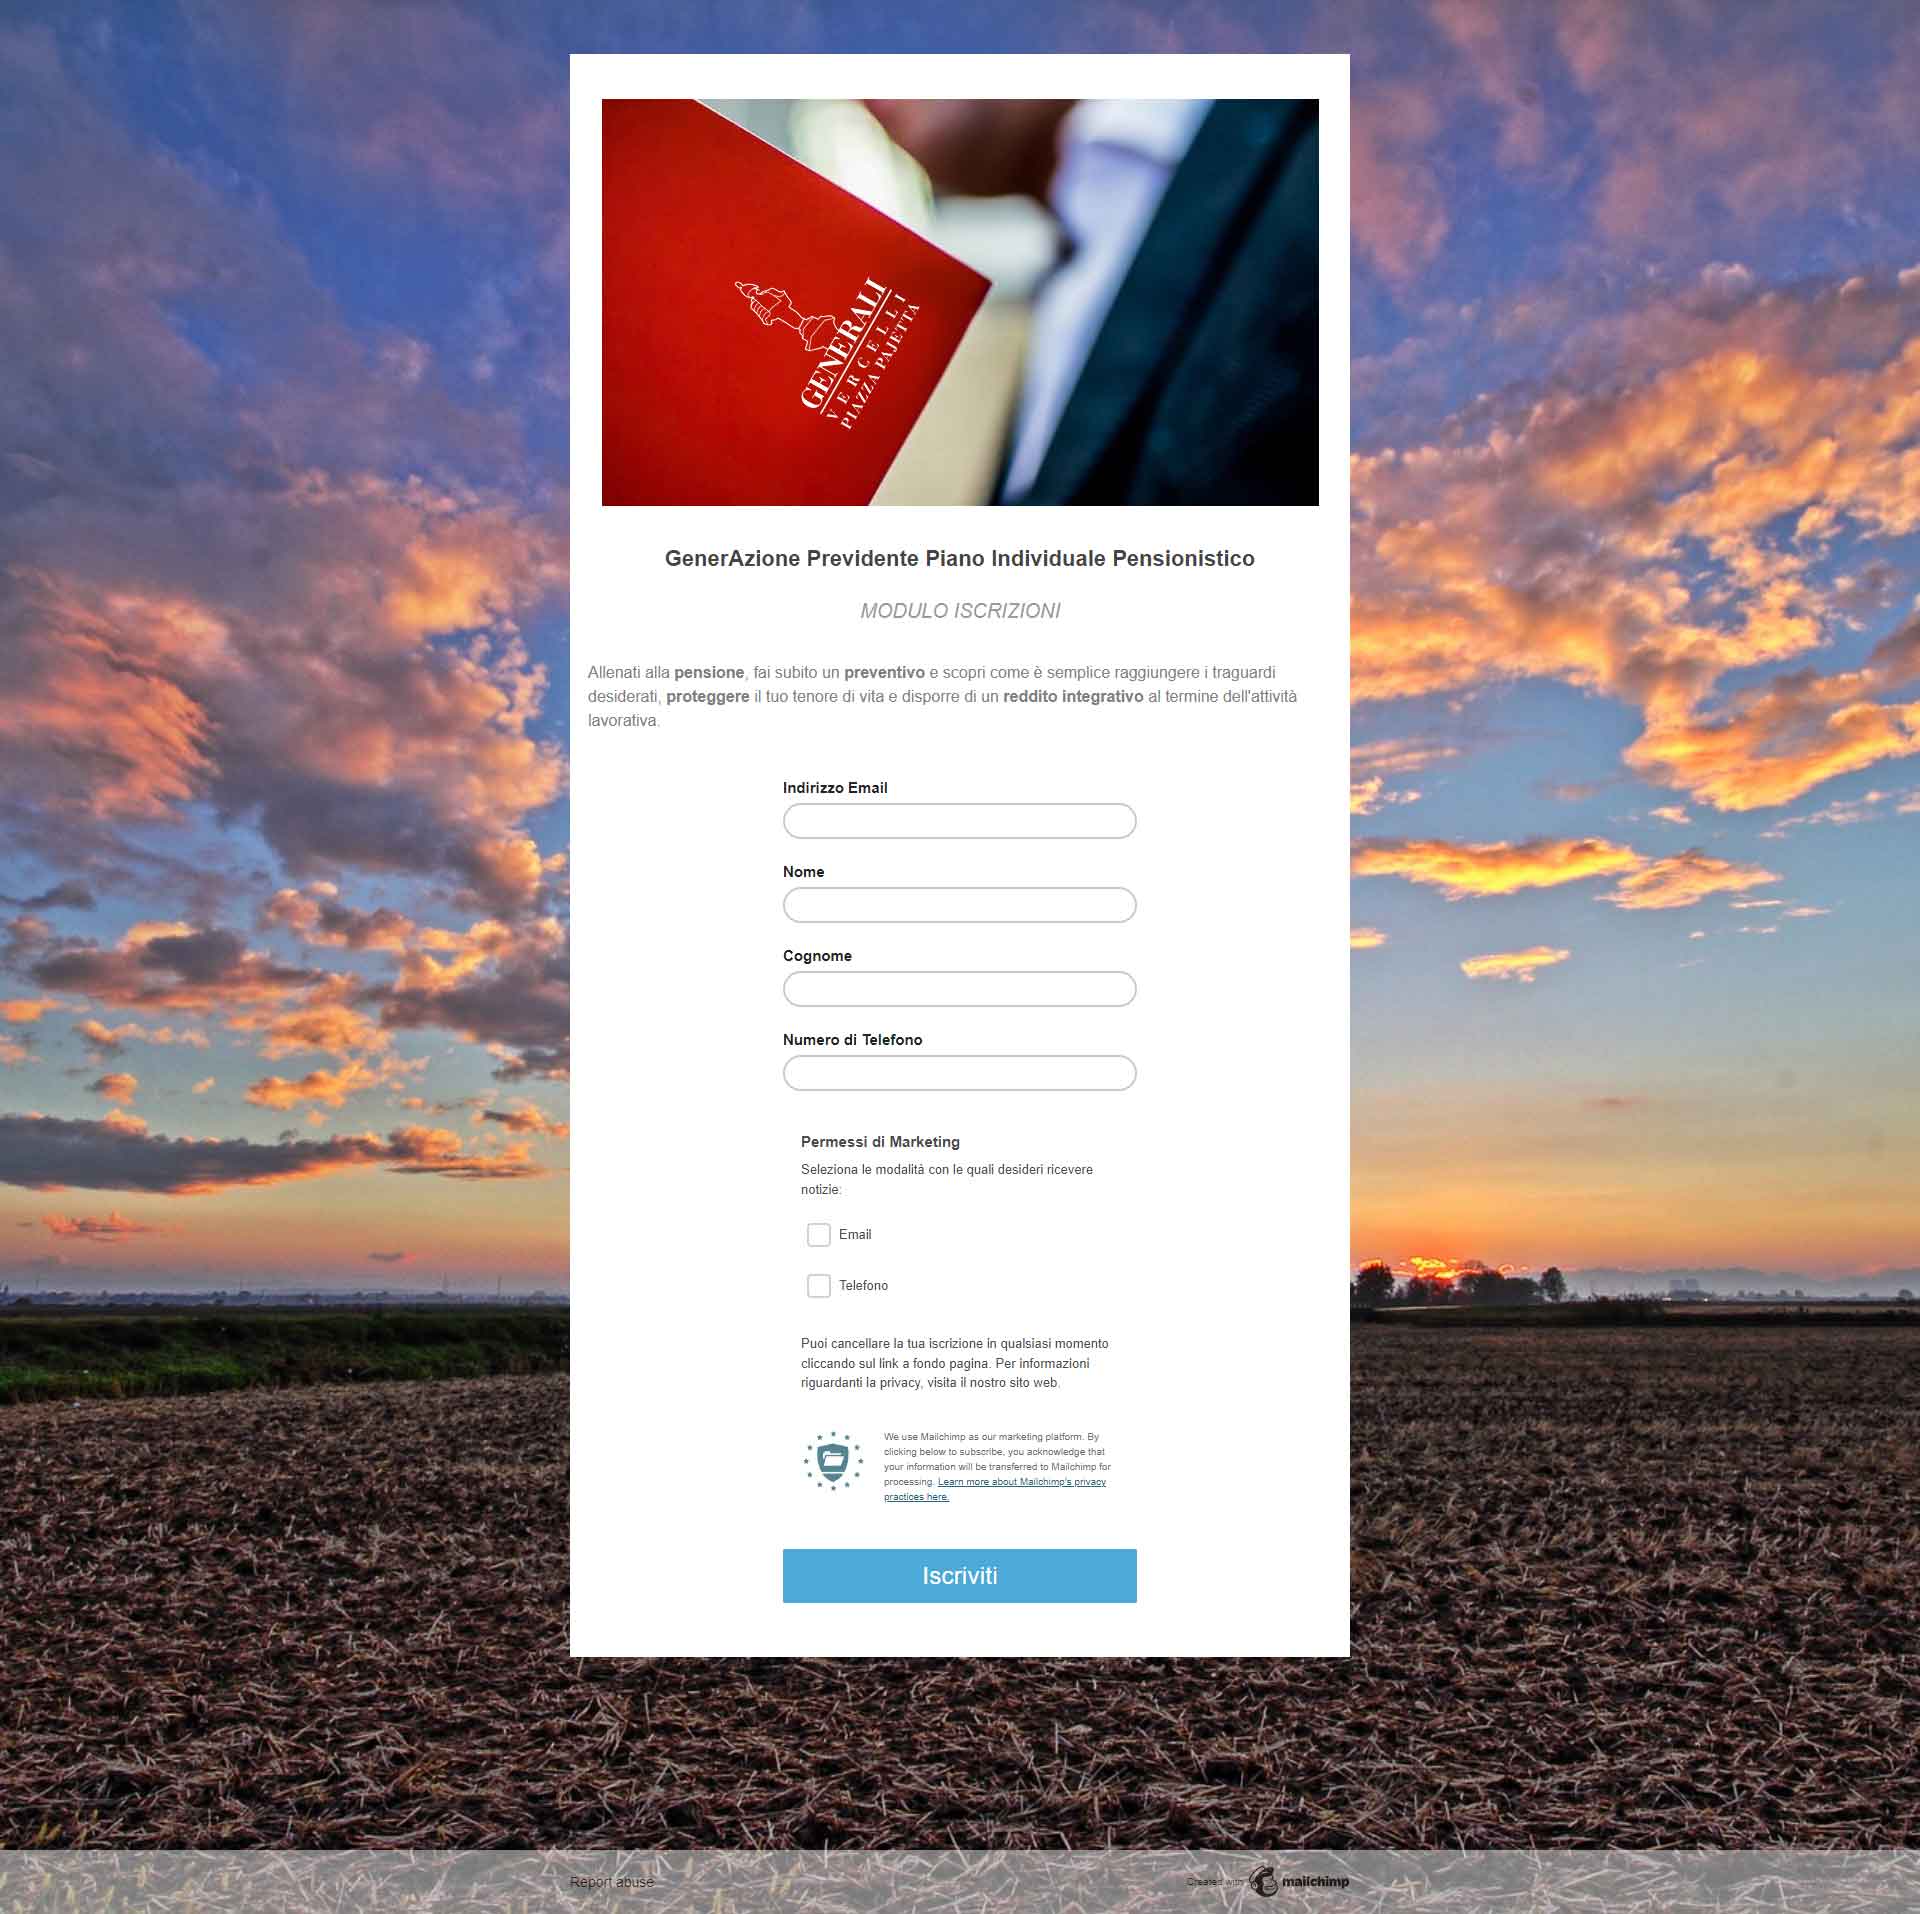The image size is (1920, 1914).
Task: Click the 'Learn more about Mailchimp's privacy practices' link
Action: pyautogui.click(x=996, y=1488)
